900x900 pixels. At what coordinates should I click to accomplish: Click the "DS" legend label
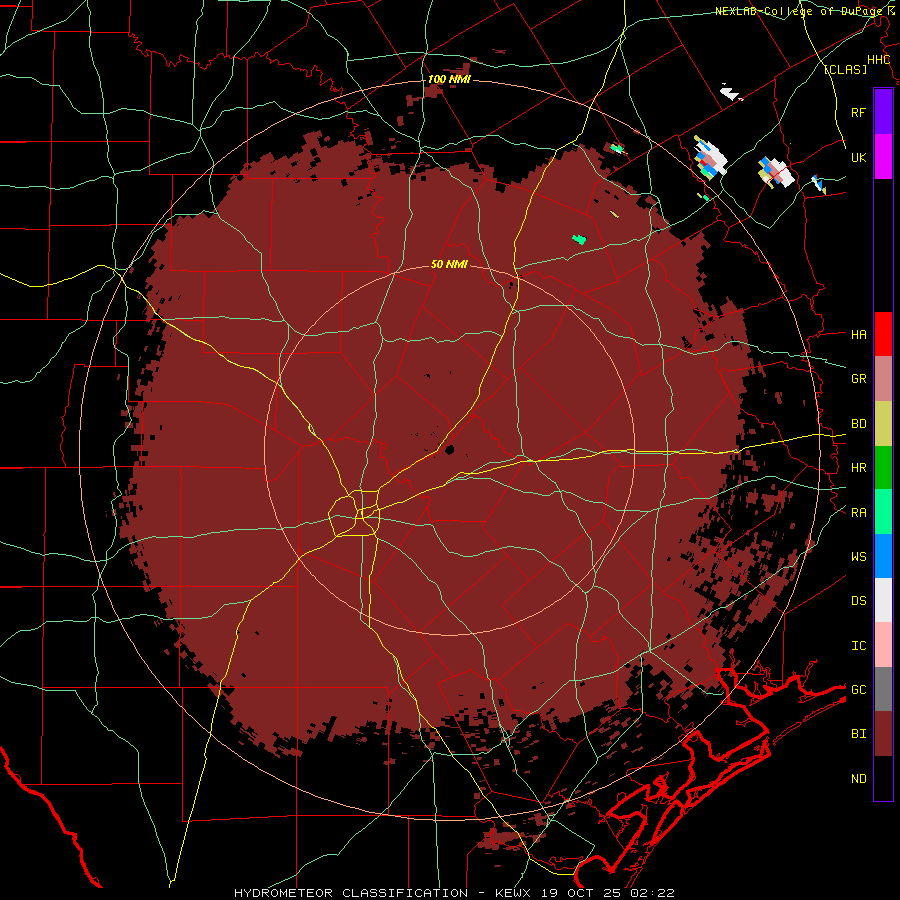(858, 600)
